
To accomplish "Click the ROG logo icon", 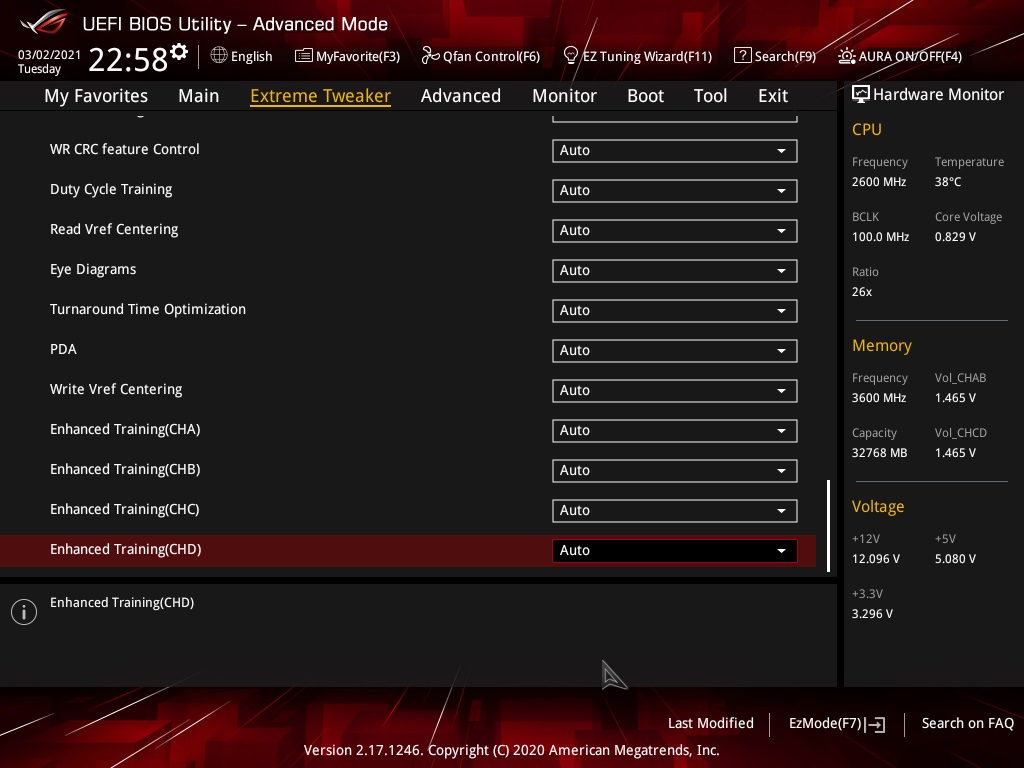I will [43, 23].
